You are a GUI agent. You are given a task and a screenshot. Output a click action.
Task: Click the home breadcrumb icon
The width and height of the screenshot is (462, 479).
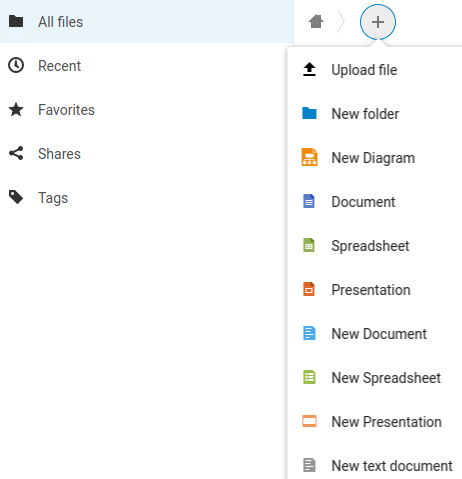tap(316, 22)
